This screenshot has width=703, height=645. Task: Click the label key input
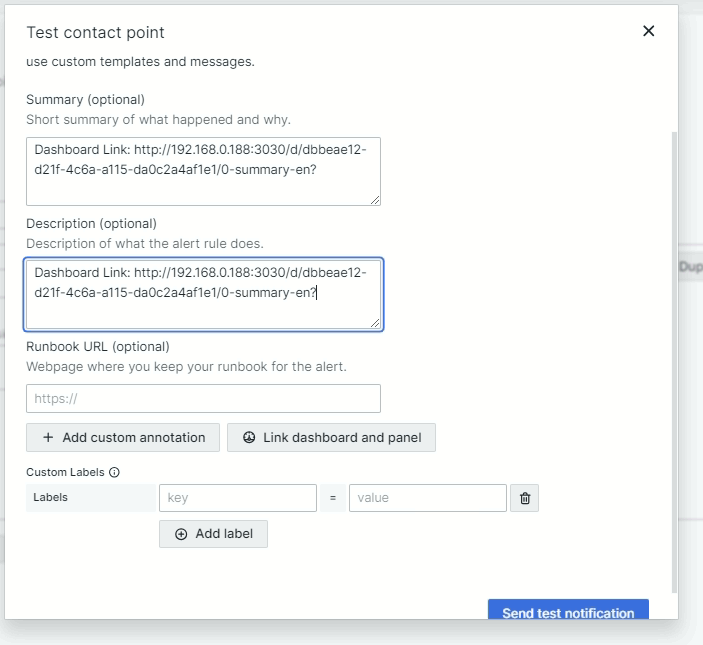[237, 498]
